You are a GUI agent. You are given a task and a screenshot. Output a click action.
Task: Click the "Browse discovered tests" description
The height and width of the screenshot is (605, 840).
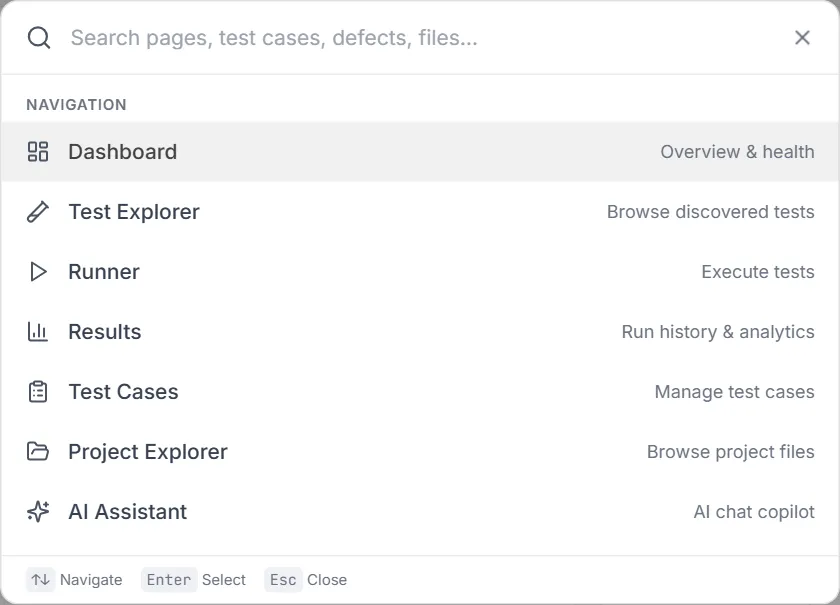[710, 212]
